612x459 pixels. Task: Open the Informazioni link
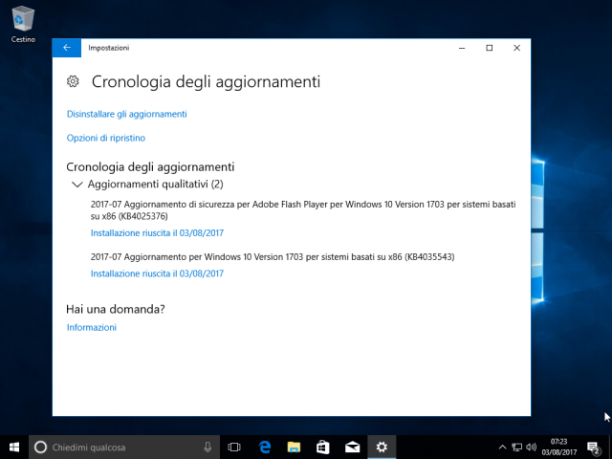(x=92, y=327)
